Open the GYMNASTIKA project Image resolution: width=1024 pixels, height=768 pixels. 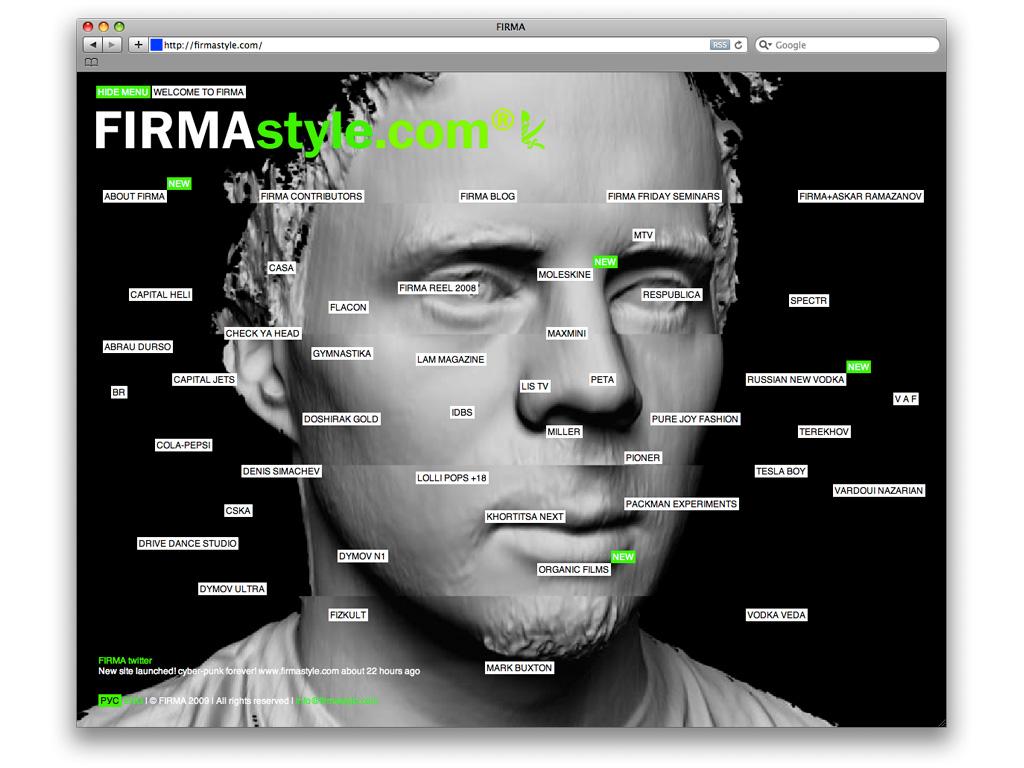click(342, 353)
